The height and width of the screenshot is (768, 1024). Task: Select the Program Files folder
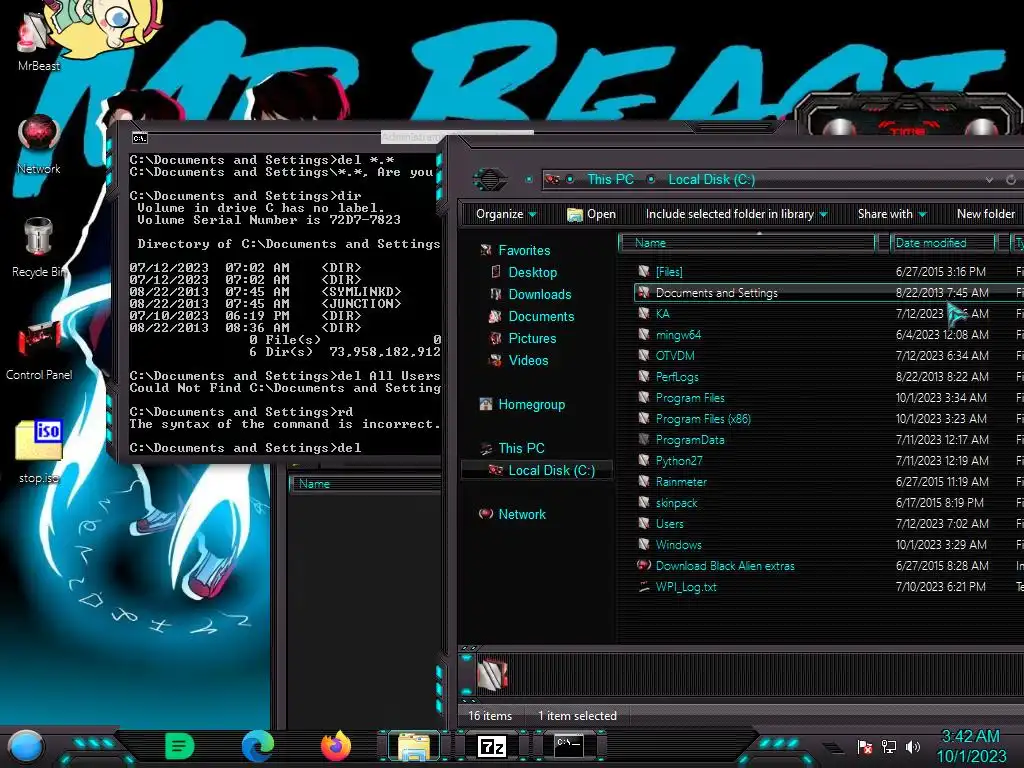[690, 398]
